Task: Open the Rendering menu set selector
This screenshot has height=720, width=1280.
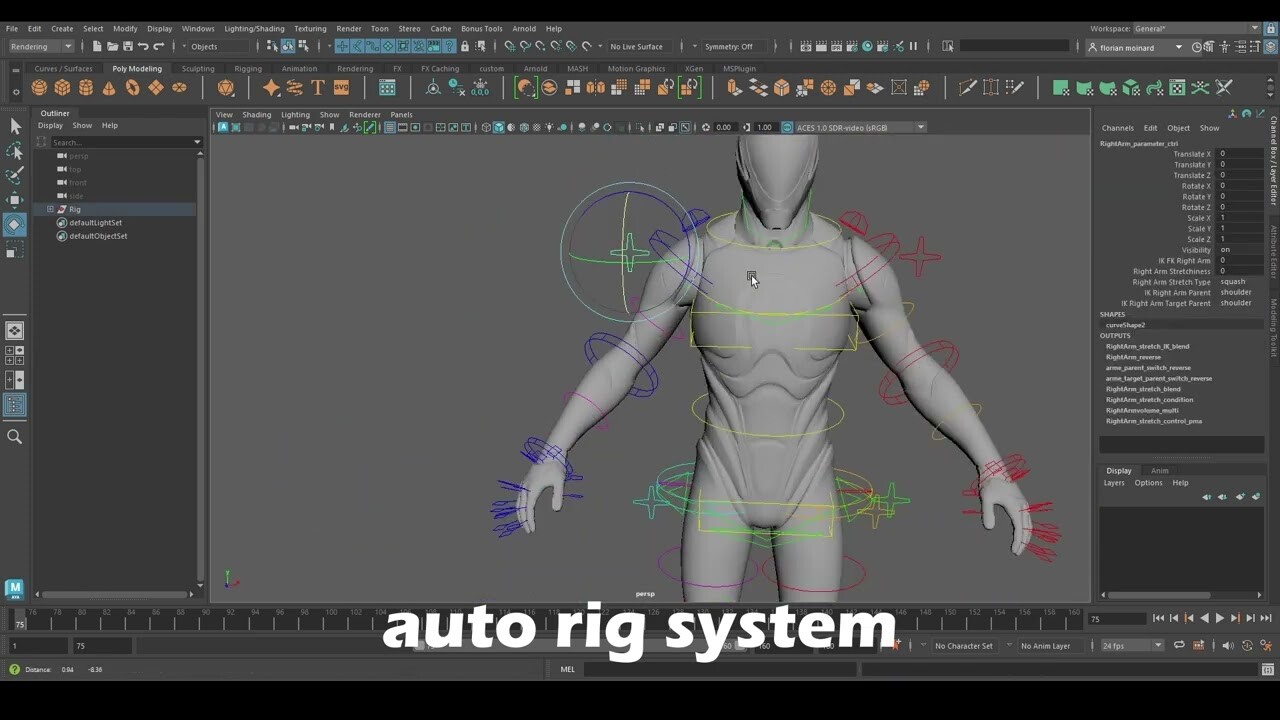Action: click(x=38, y=46)
